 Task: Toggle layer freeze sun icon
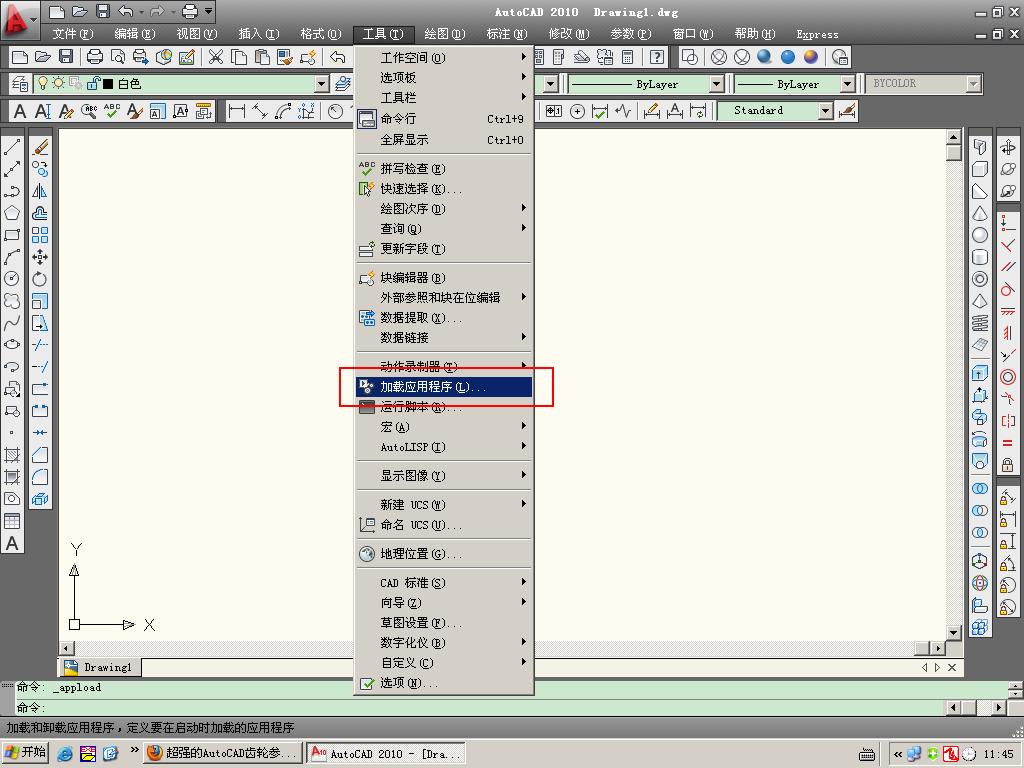[x=59, y=83]
